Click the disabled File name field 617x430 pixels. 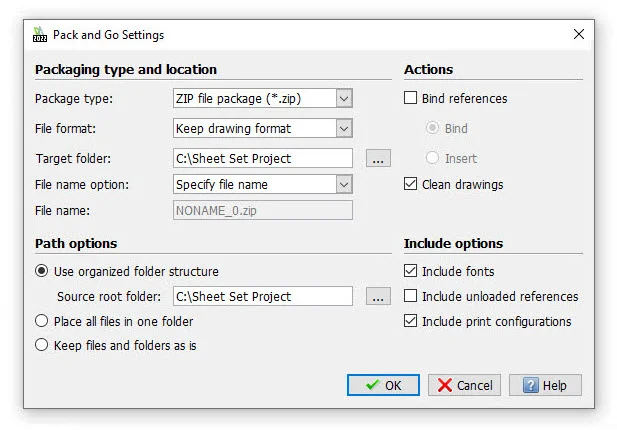(x=262, y=210)
